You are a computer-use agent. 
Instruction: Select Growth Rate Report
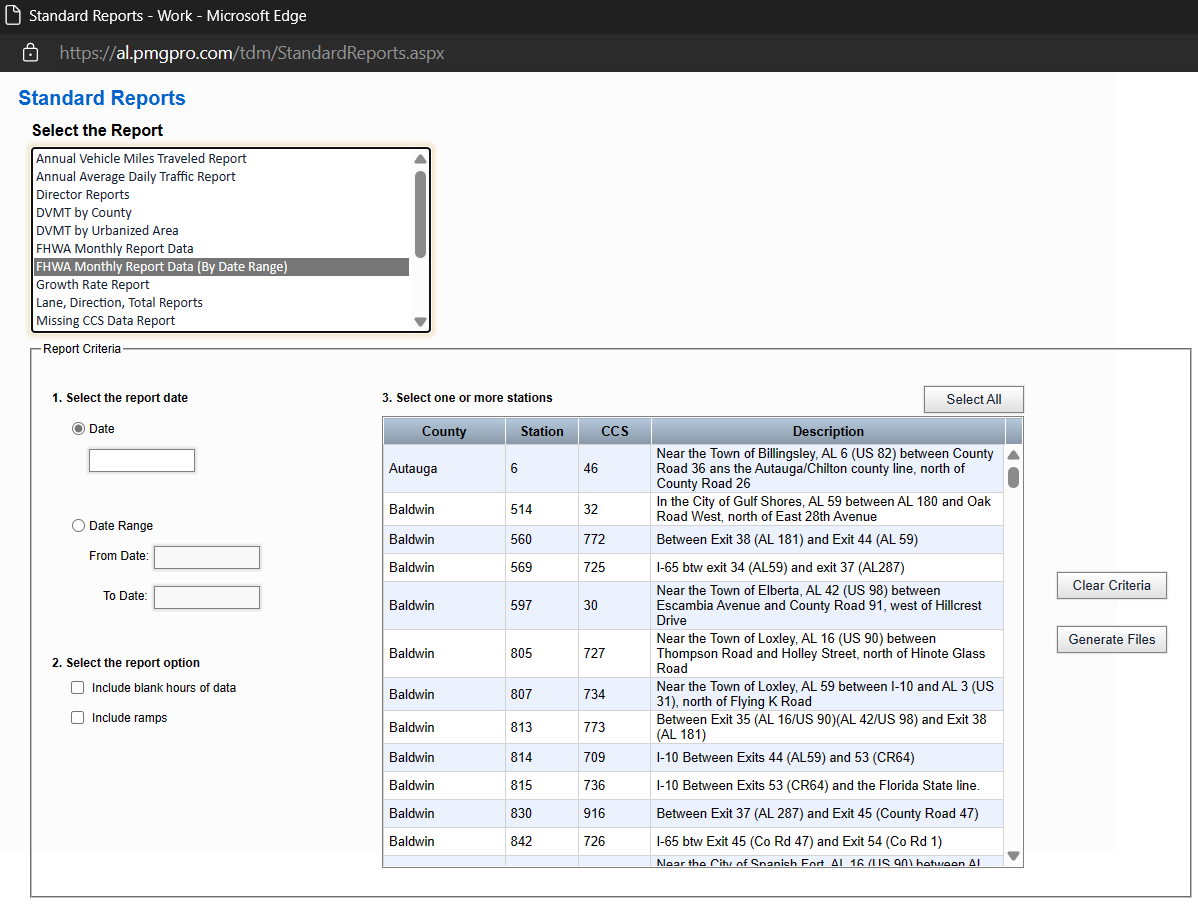222,284
